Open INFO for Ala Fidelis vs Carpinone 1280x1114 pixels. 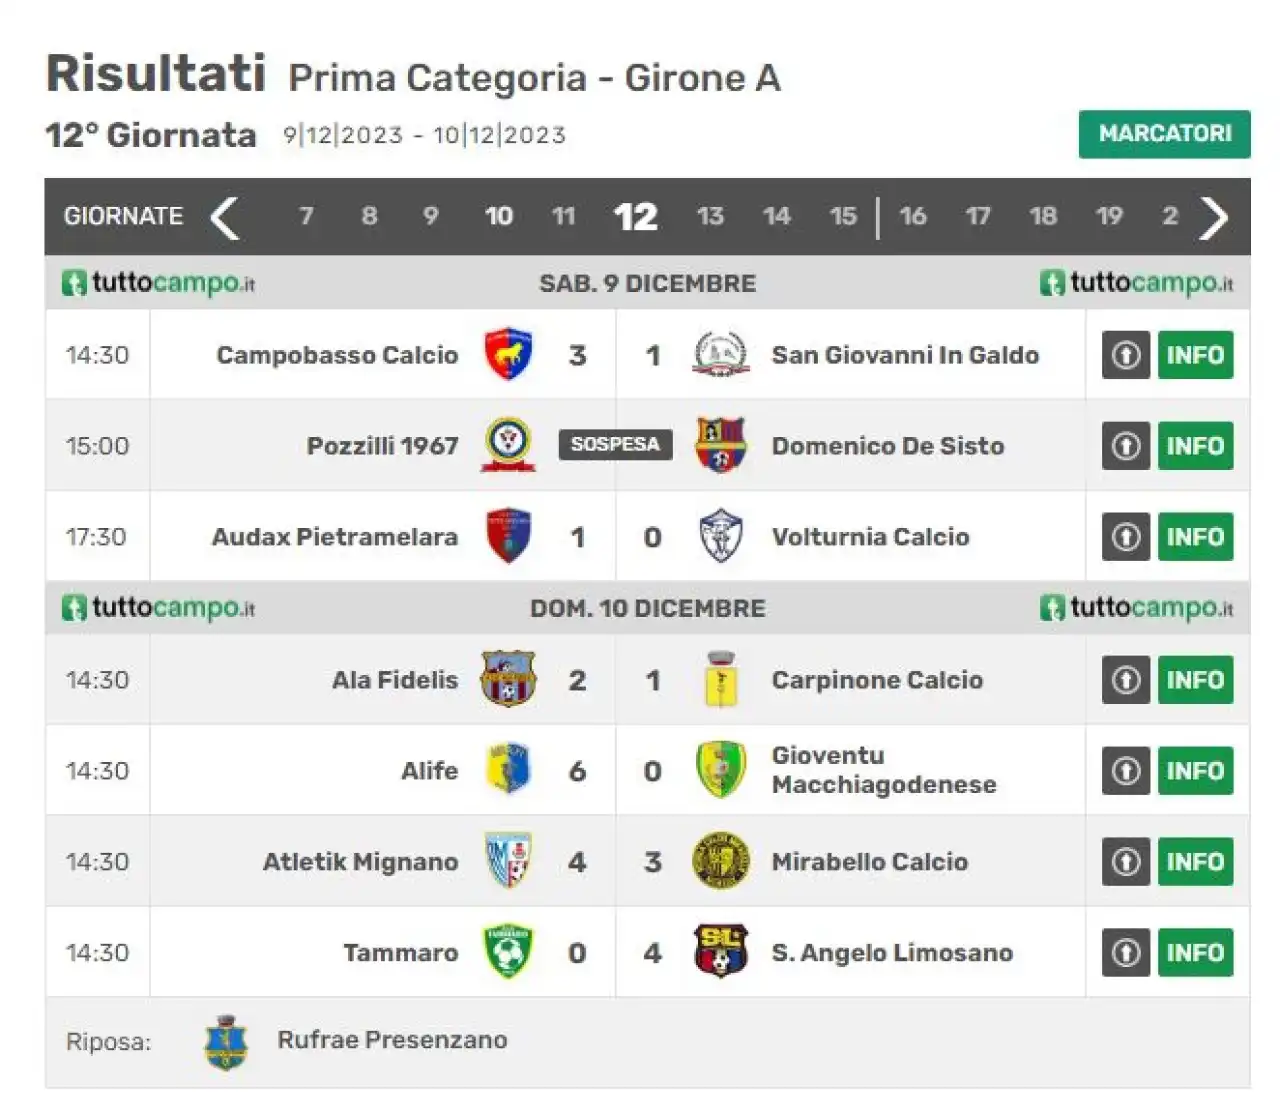click(1195, 680)
